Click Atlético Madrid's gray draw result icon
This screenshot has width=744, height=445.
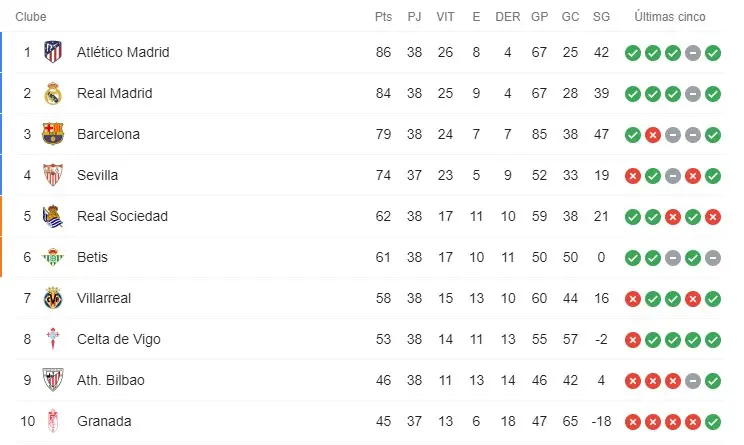pyautogui.click(x=693, y=52)
